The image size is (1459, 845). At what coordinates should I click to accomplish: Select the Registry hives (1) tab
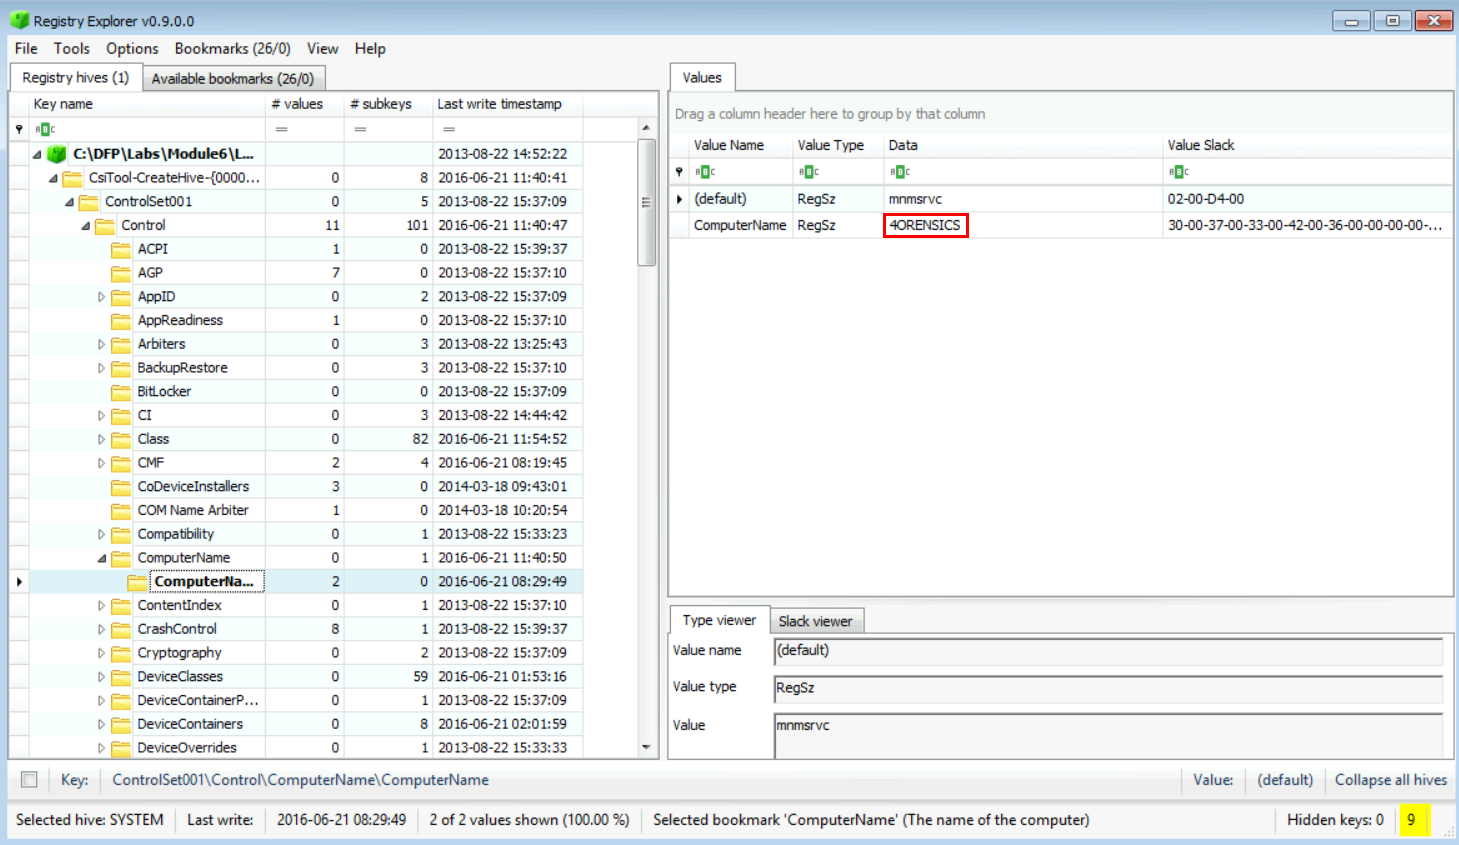tap(75, 77)
